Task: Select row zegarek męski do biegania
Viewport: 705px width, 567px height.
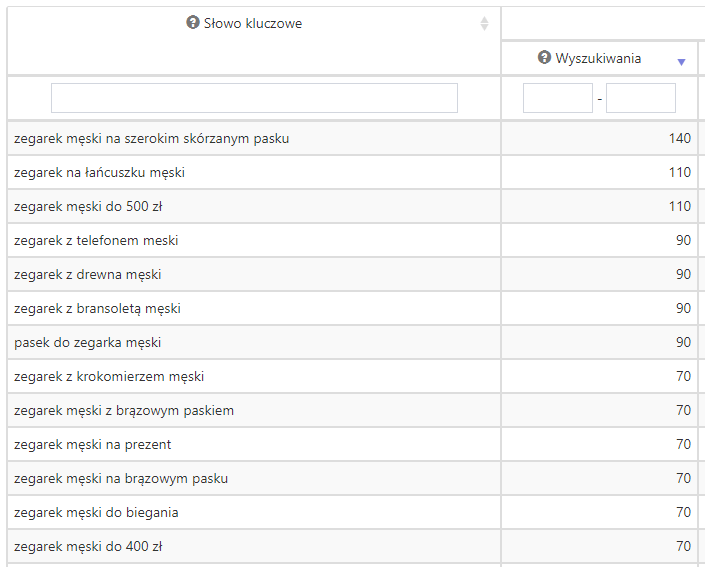Action: (97, 513)
